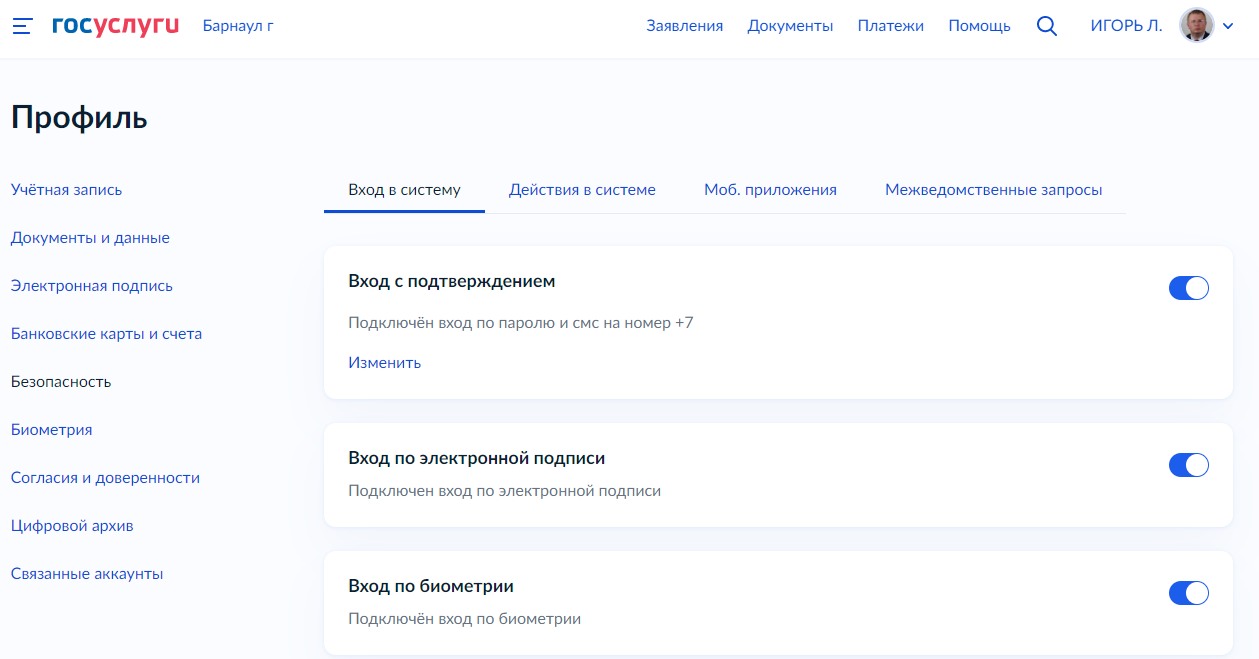Turn off Вход по биометрии switch
This screenshot has width=1259, height=659.
click(1189, 593)
